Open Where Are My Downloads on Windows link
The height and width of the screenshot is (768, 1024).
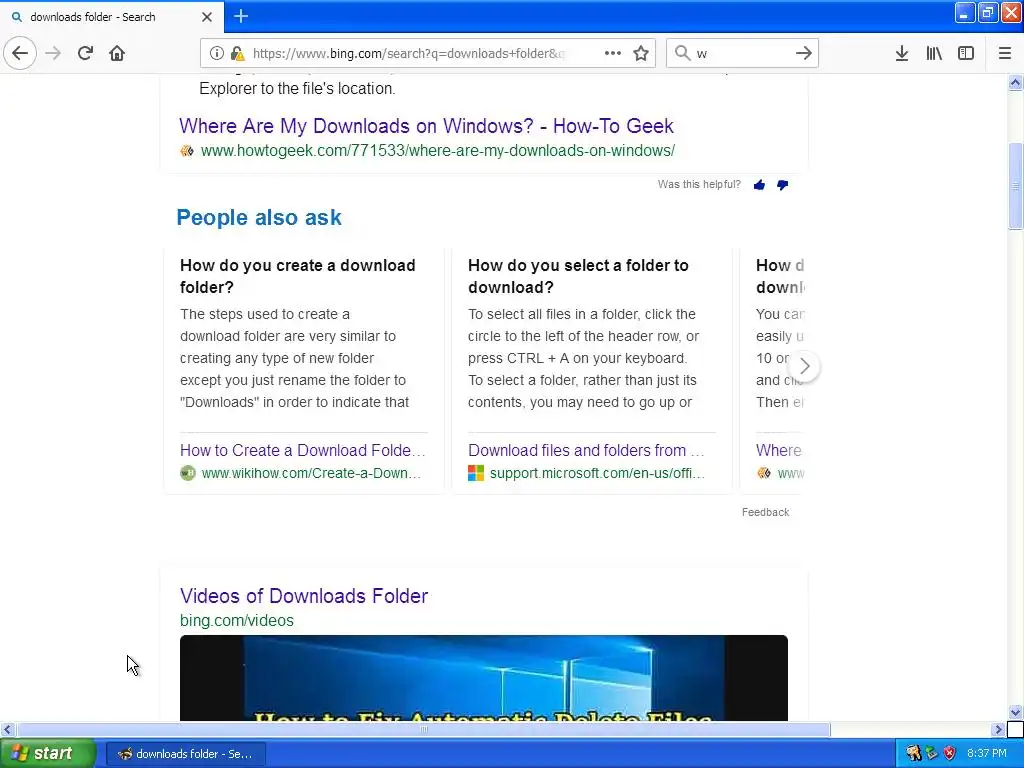click(426, 125)
